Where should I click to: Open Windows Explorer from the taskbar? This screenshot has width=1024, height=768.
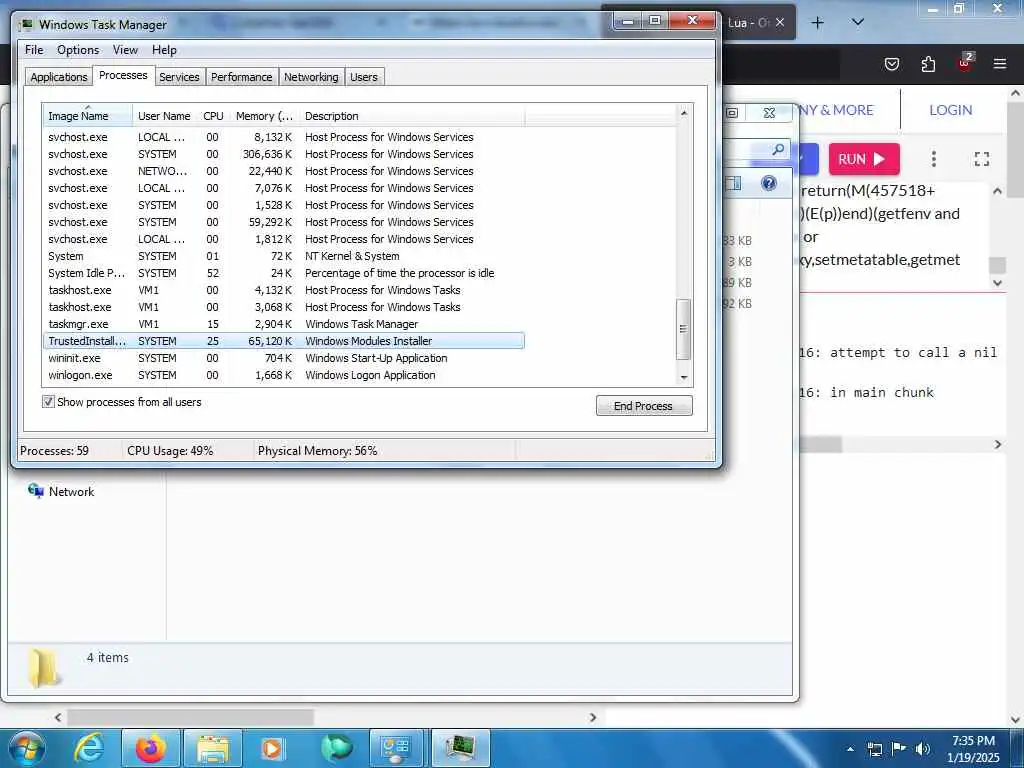pyautogui.click(x=212, y=748)
